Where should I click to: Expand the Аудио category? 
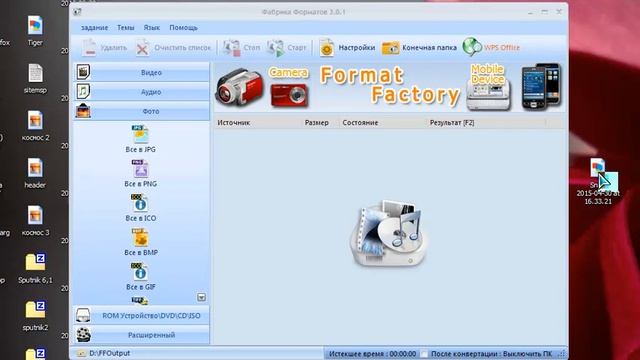coord(141,92)
